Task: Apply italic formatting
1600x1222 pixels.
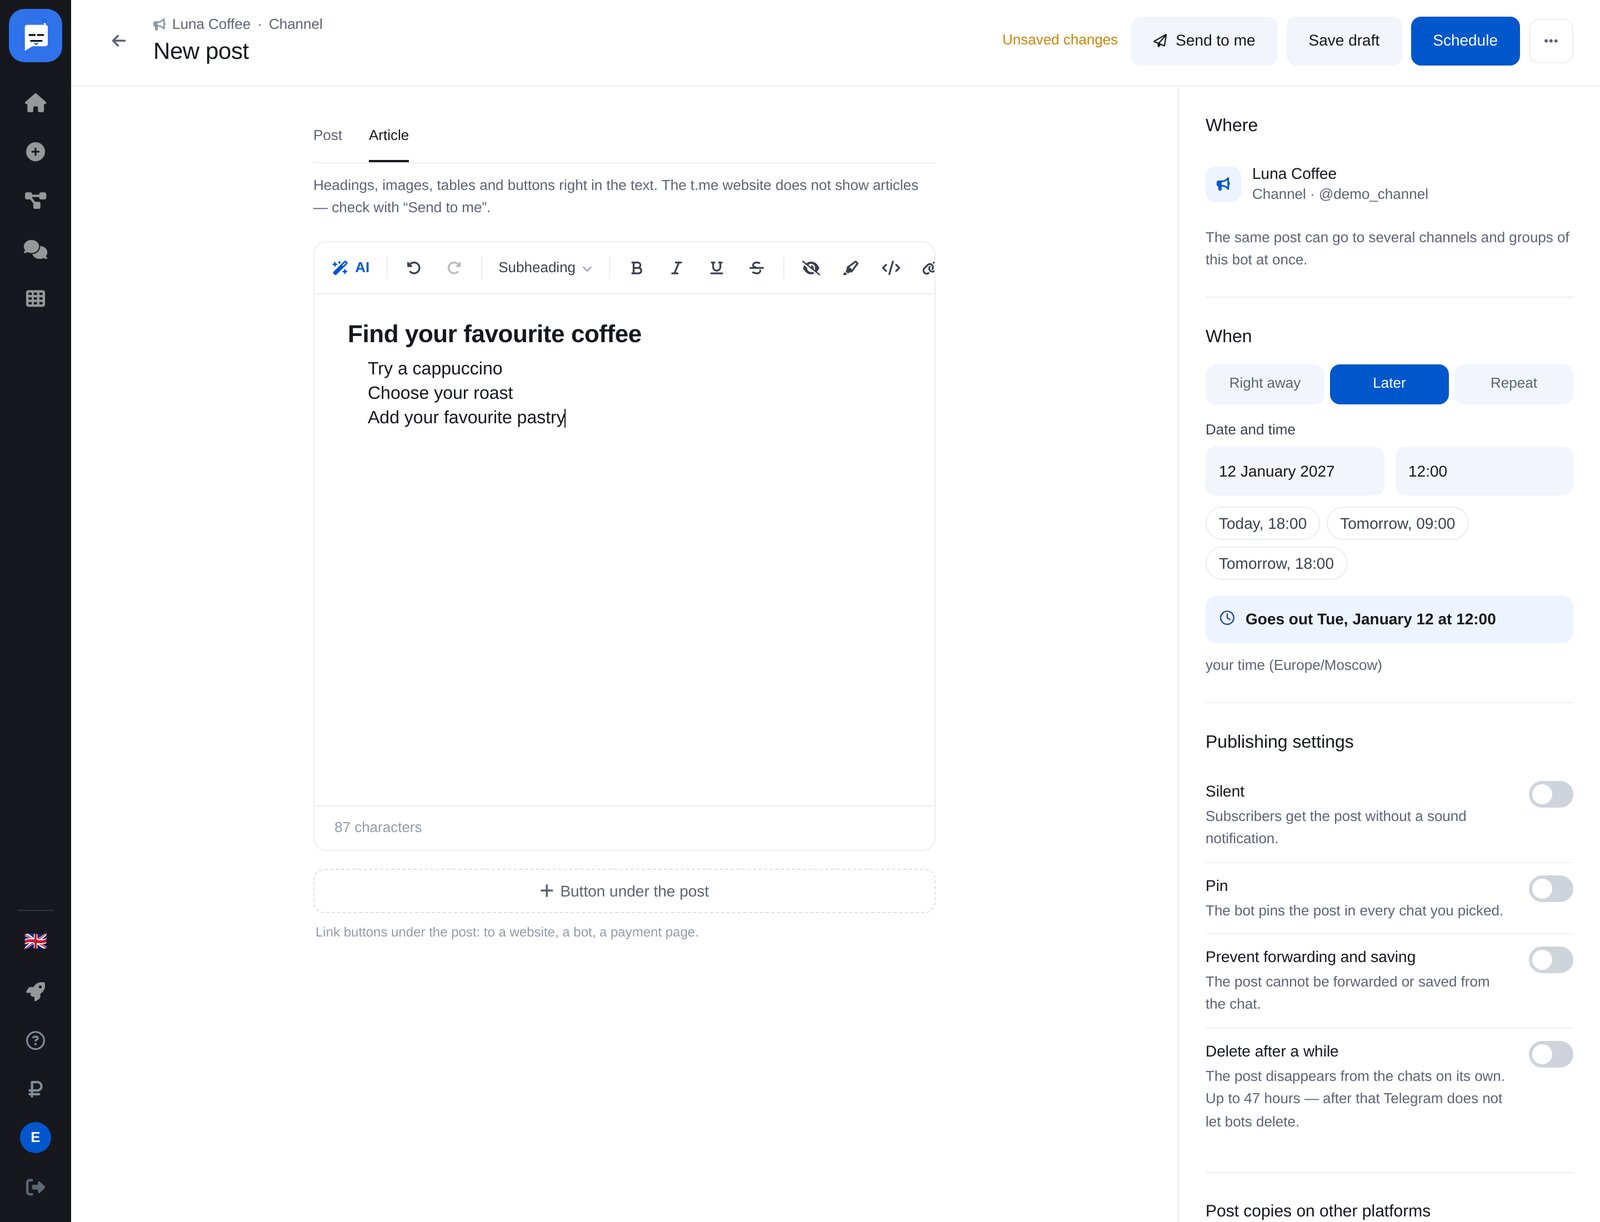Action: (x=676, y=268)
